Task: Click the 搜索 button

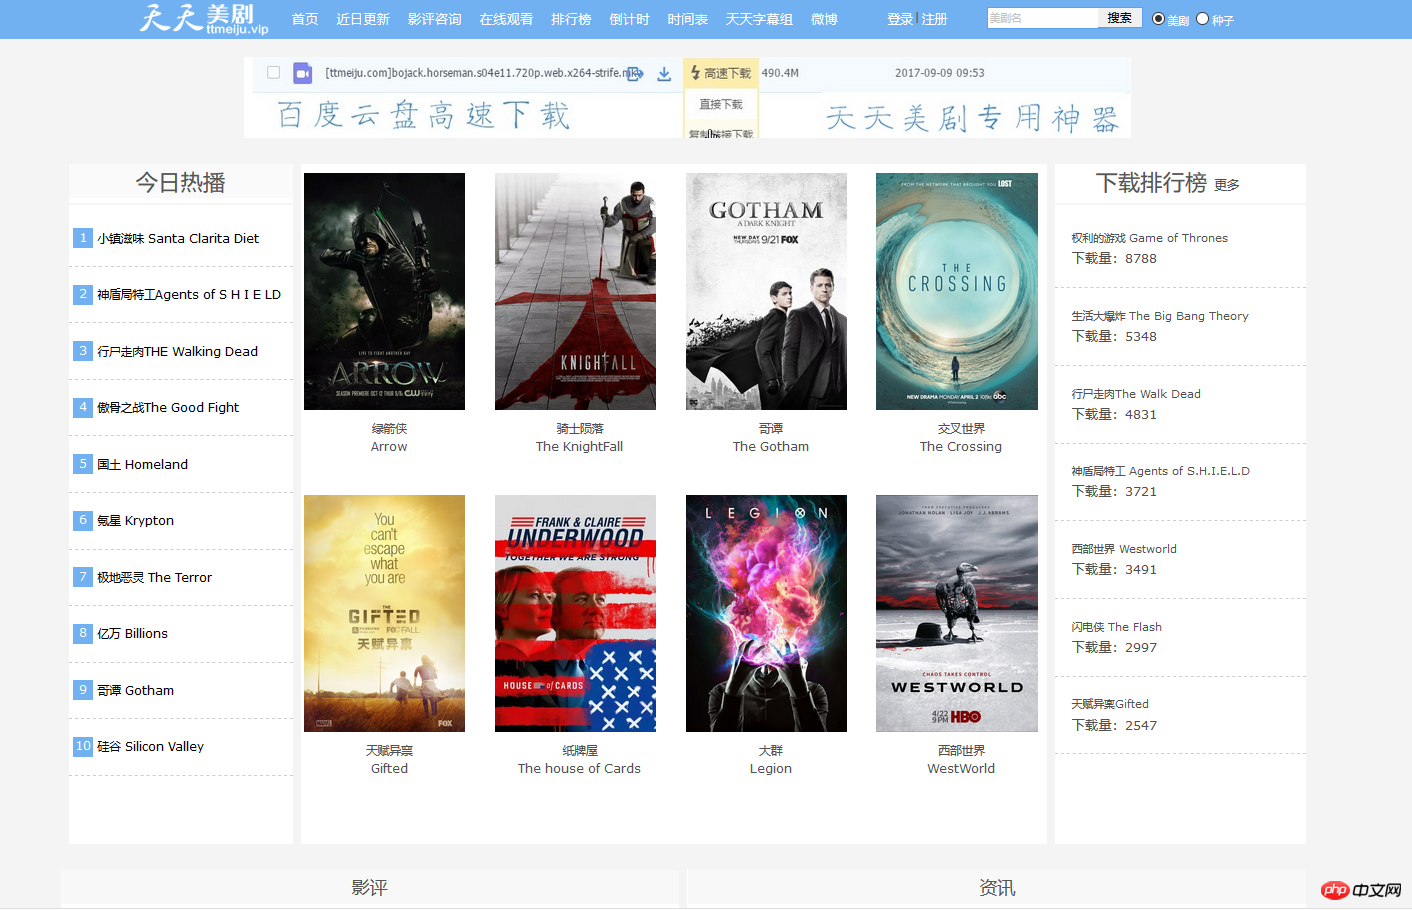Action: click(x=1120, y=18)
